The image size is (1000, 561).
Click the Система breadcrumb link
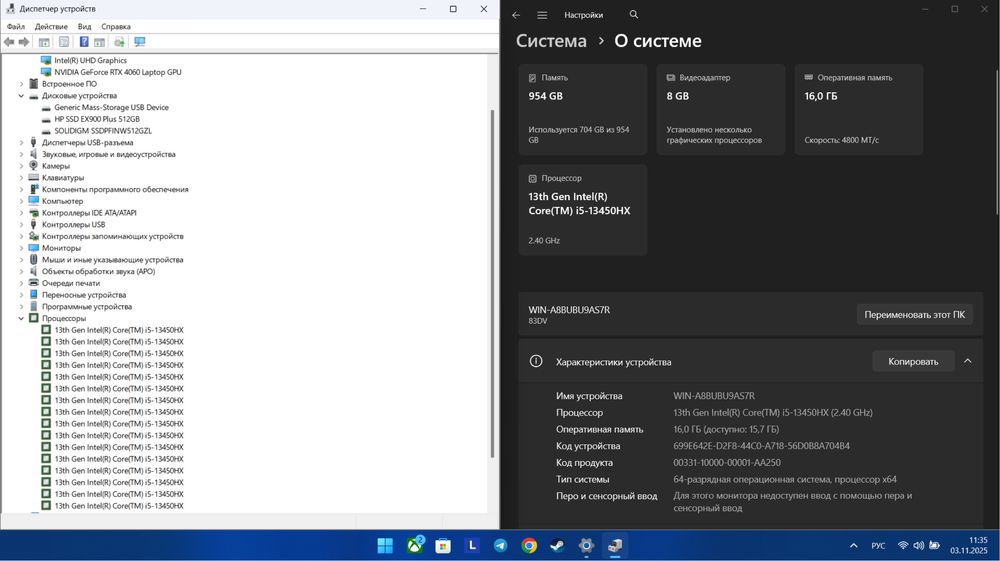click(551, 41)
